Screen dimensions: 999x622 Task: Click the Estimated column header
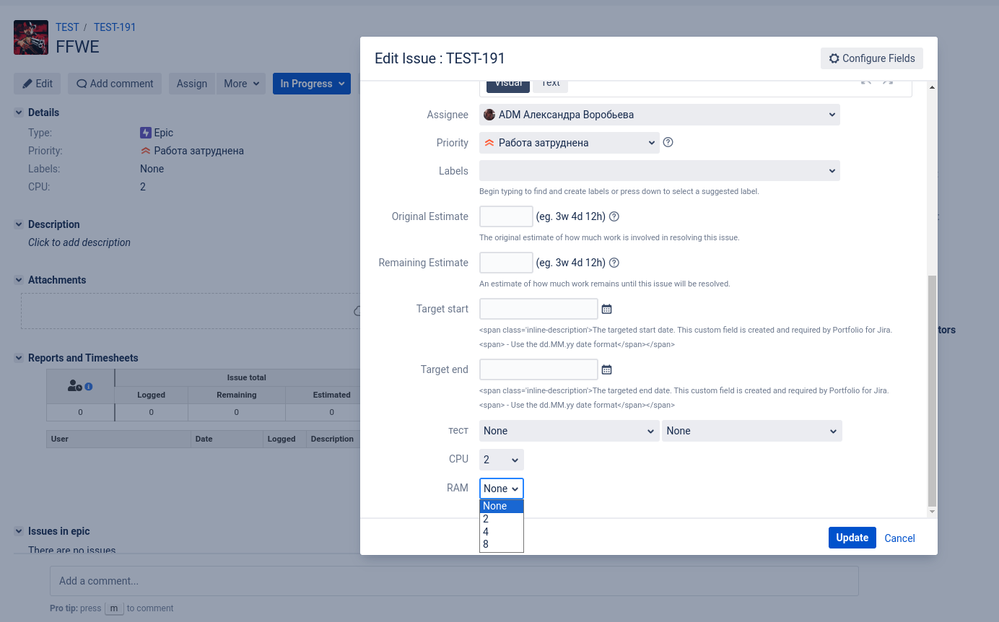click(331, 395)
